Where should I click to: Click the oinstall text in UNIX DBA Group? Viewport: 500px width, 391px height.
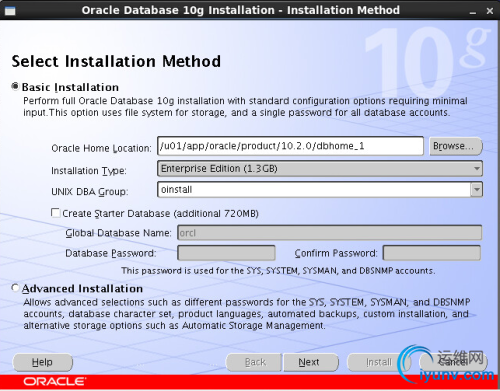[176, 190]
